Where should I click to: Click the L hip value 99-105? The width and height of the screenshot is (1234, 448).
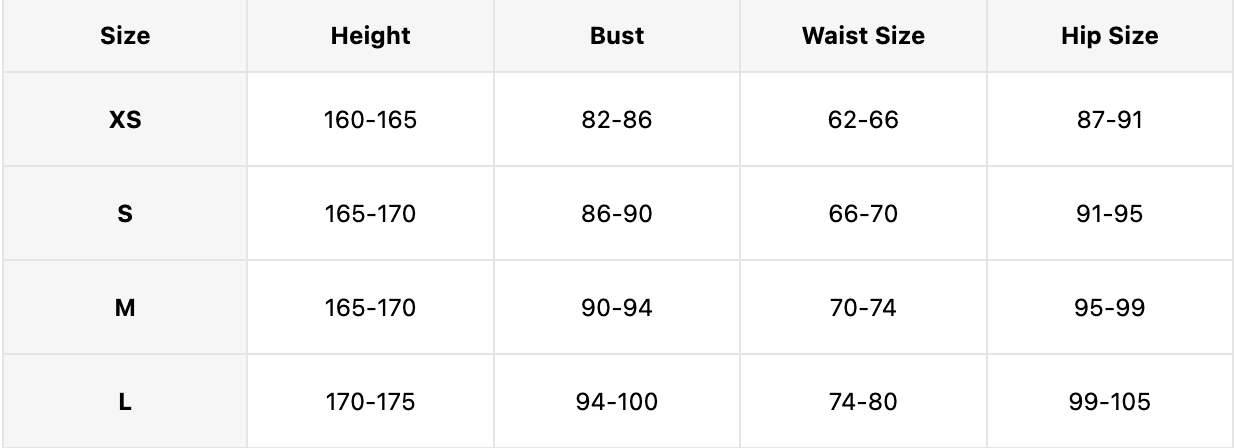pos(1110,403)
